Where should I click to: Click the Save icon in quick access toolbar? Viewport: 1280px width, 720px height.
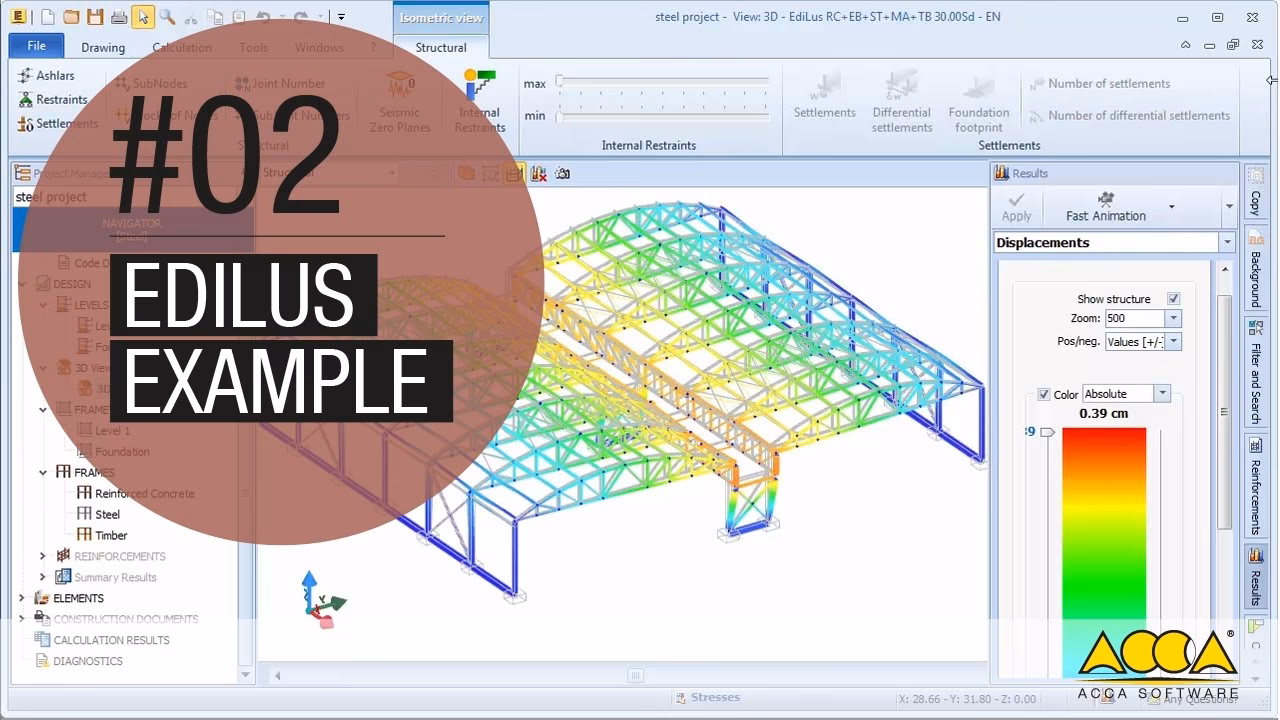(95, 17)
